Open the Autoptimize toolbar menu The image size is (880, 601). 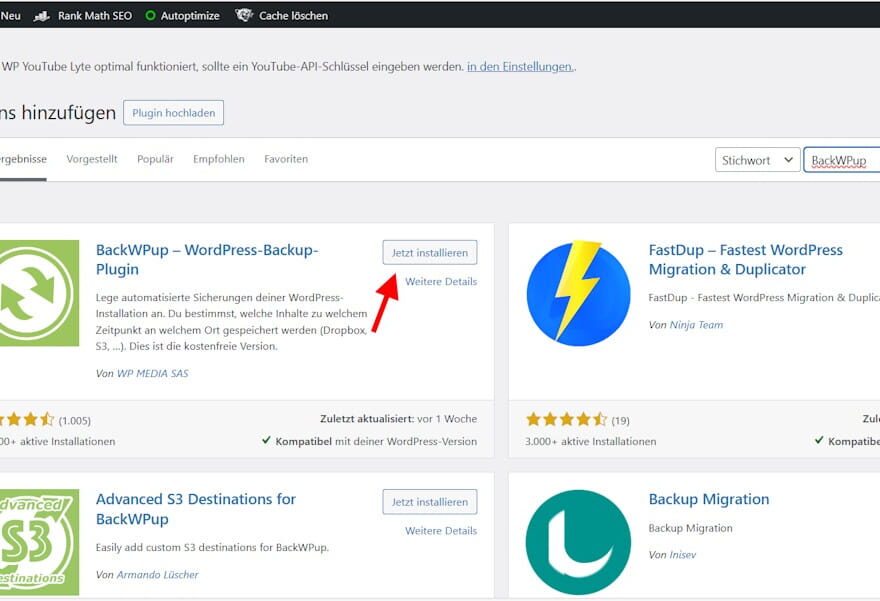click(x=182, y=16)
